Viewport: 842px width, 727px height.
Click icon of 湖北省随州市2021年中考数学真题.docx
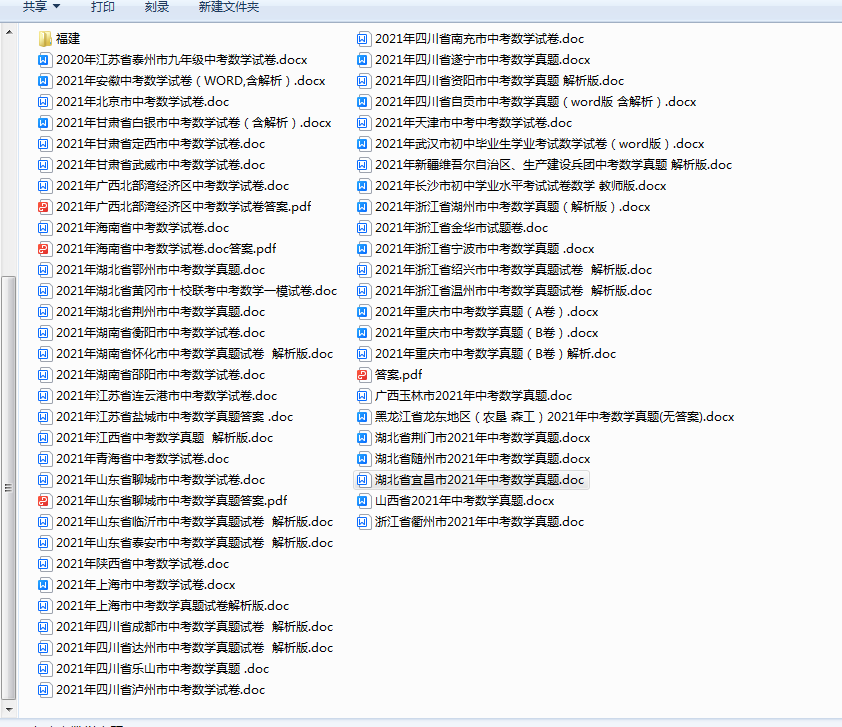point(363,459)
